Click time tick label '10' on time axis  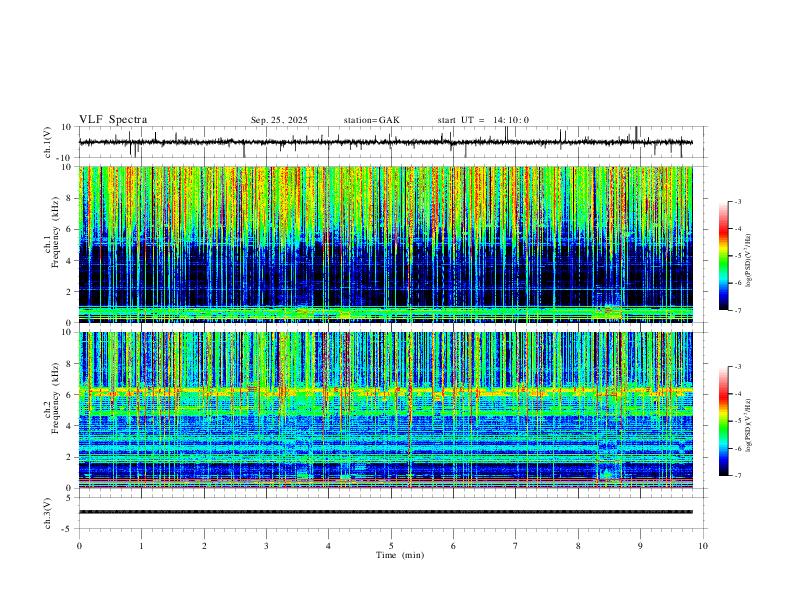click(x=703, y=546)
